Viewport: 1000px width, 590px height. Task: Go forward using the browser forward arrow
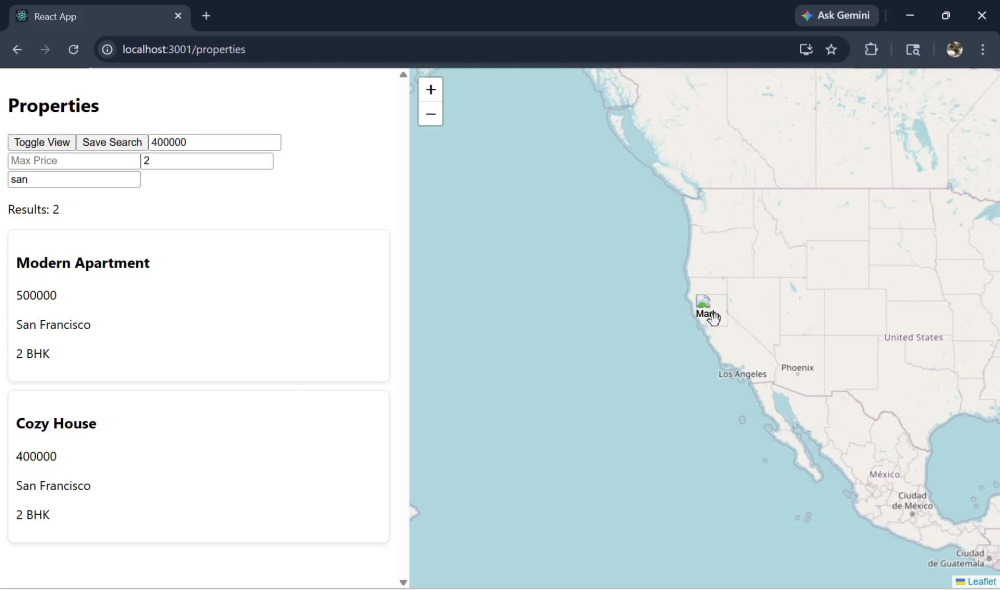tap(45, 49)
